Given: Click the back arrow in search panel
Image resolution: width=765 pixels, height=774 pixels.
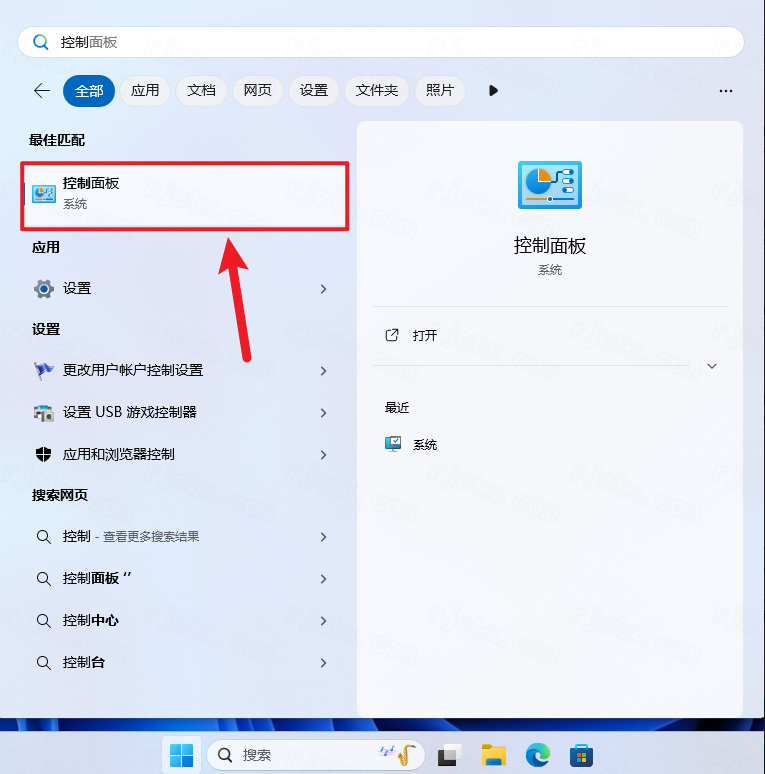Looking at the screenshot, I should (42, 91).
